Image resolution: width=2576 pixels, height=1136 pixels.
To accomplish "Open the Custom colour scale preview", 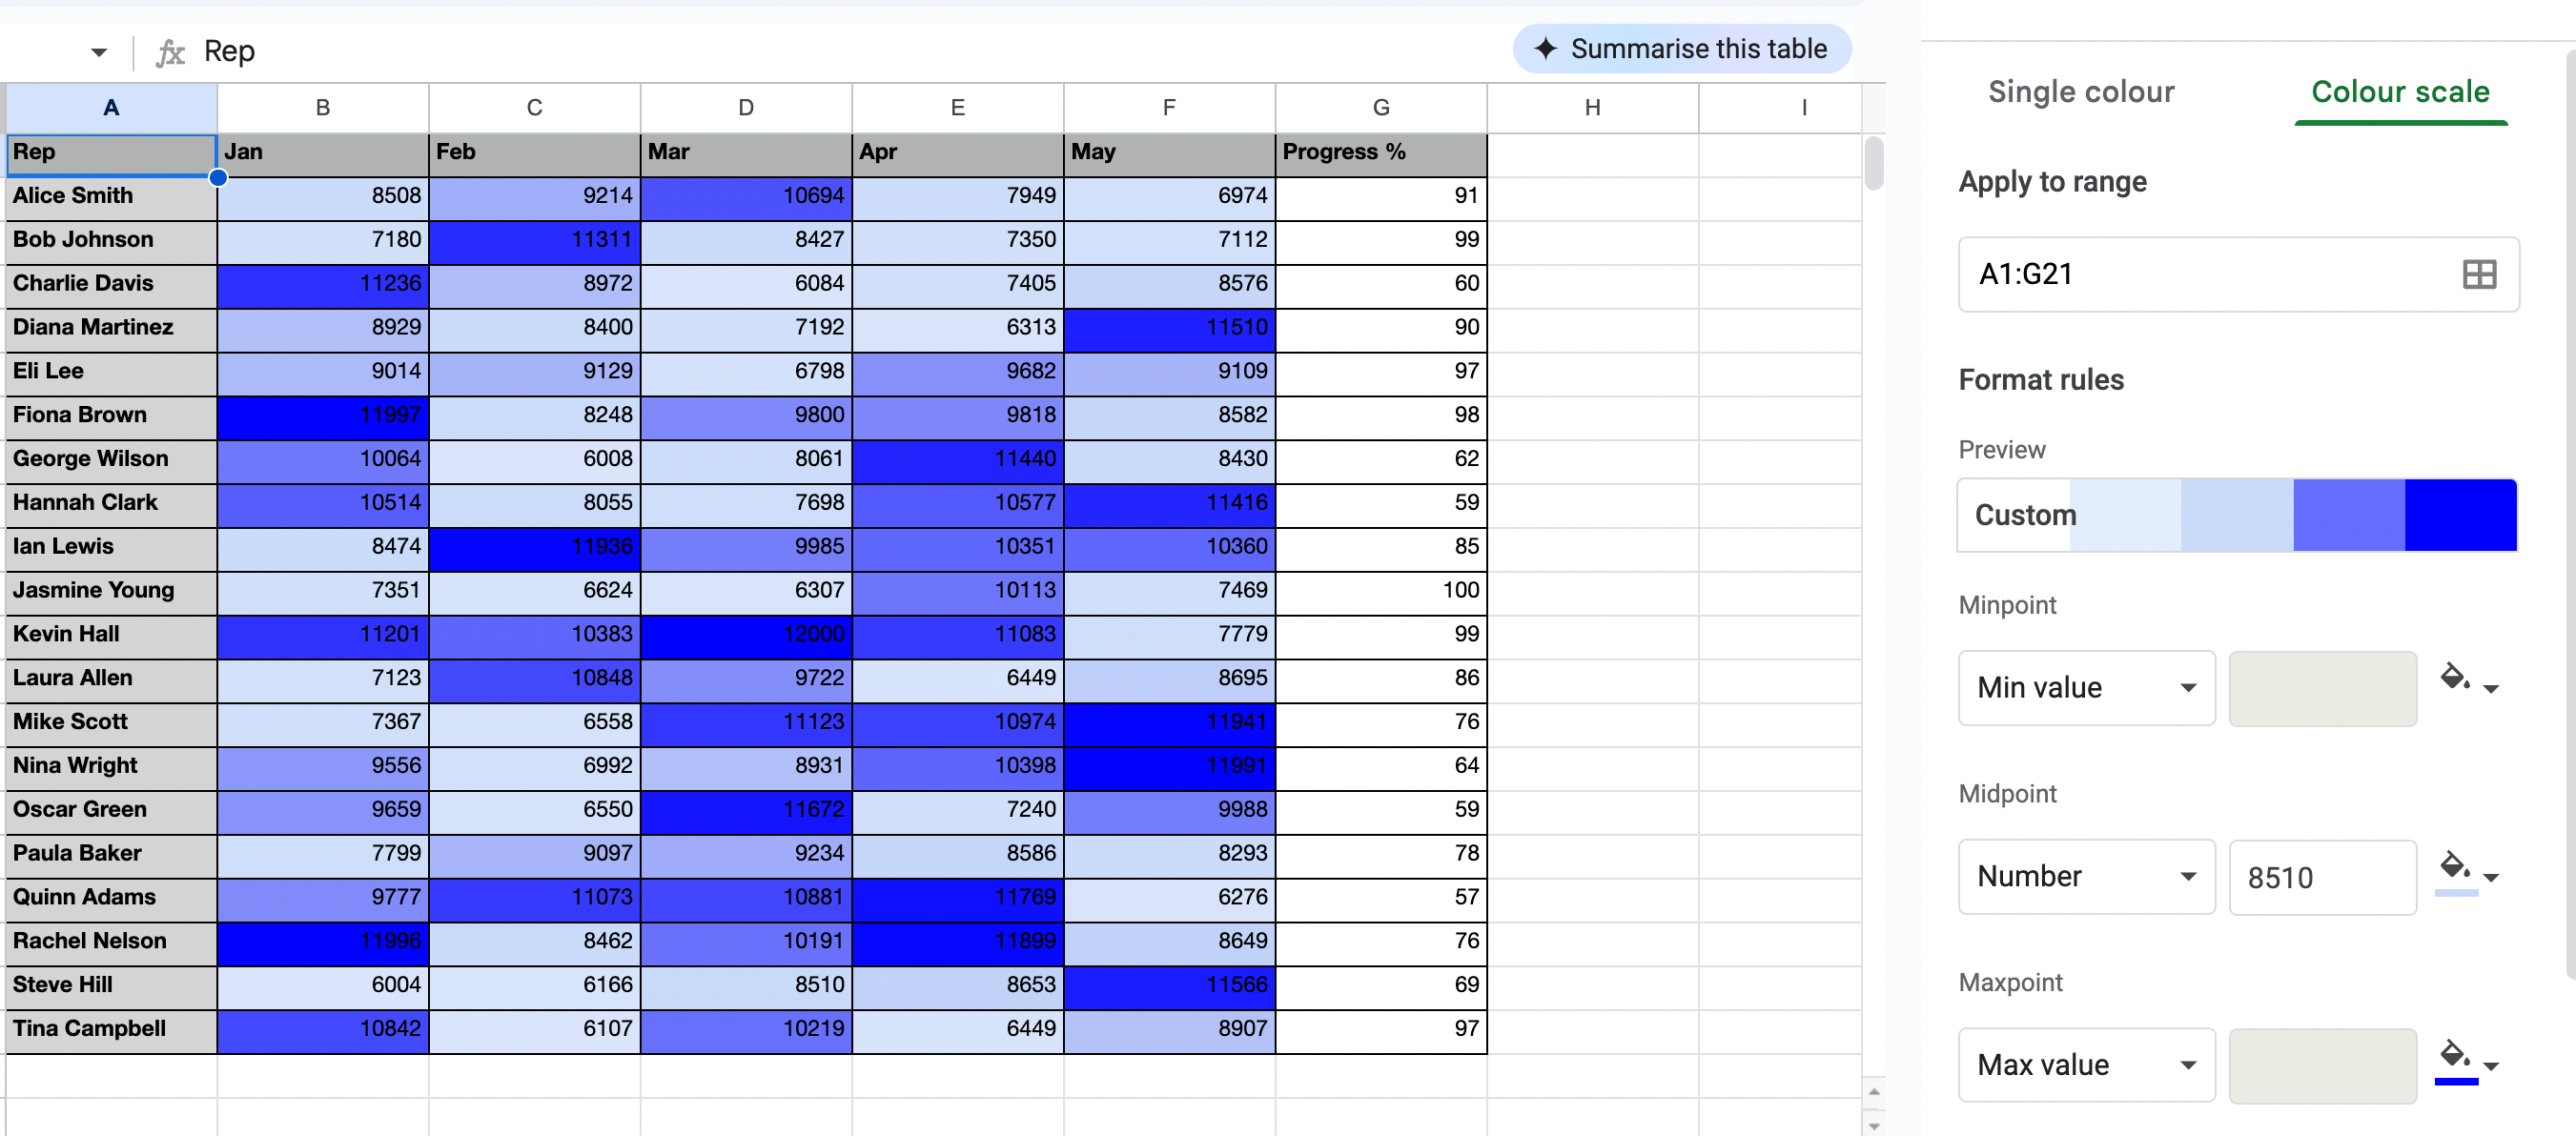I will point(2236,515).
